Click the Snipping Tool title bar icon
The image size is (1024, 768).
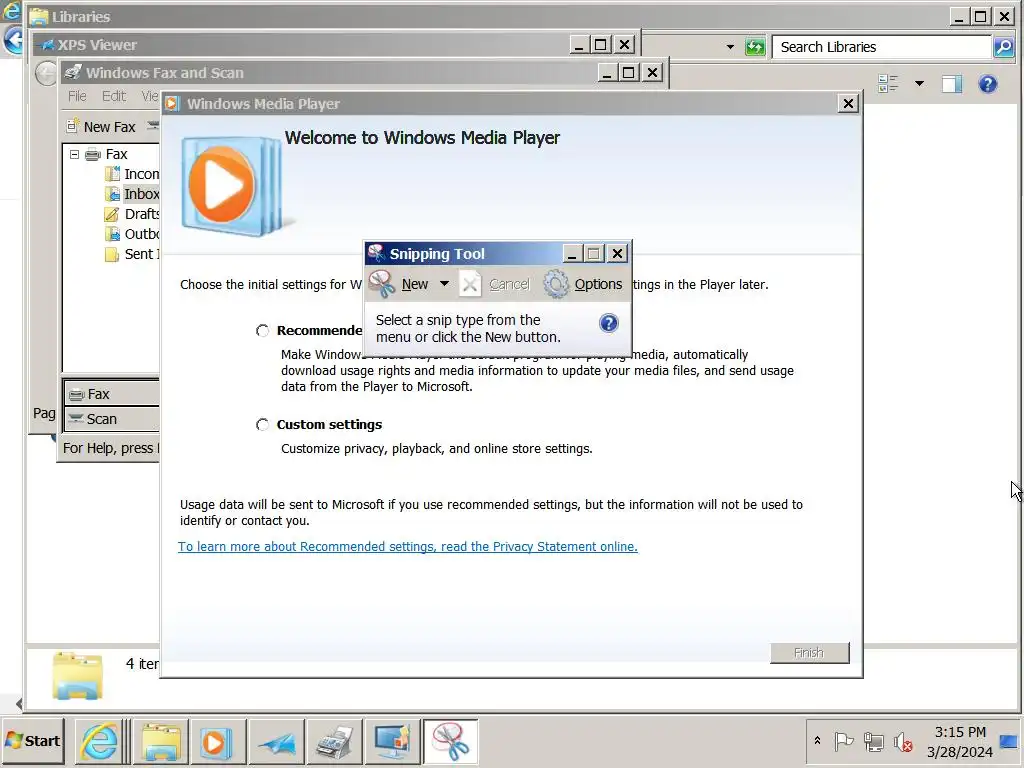tap(376, 253)
